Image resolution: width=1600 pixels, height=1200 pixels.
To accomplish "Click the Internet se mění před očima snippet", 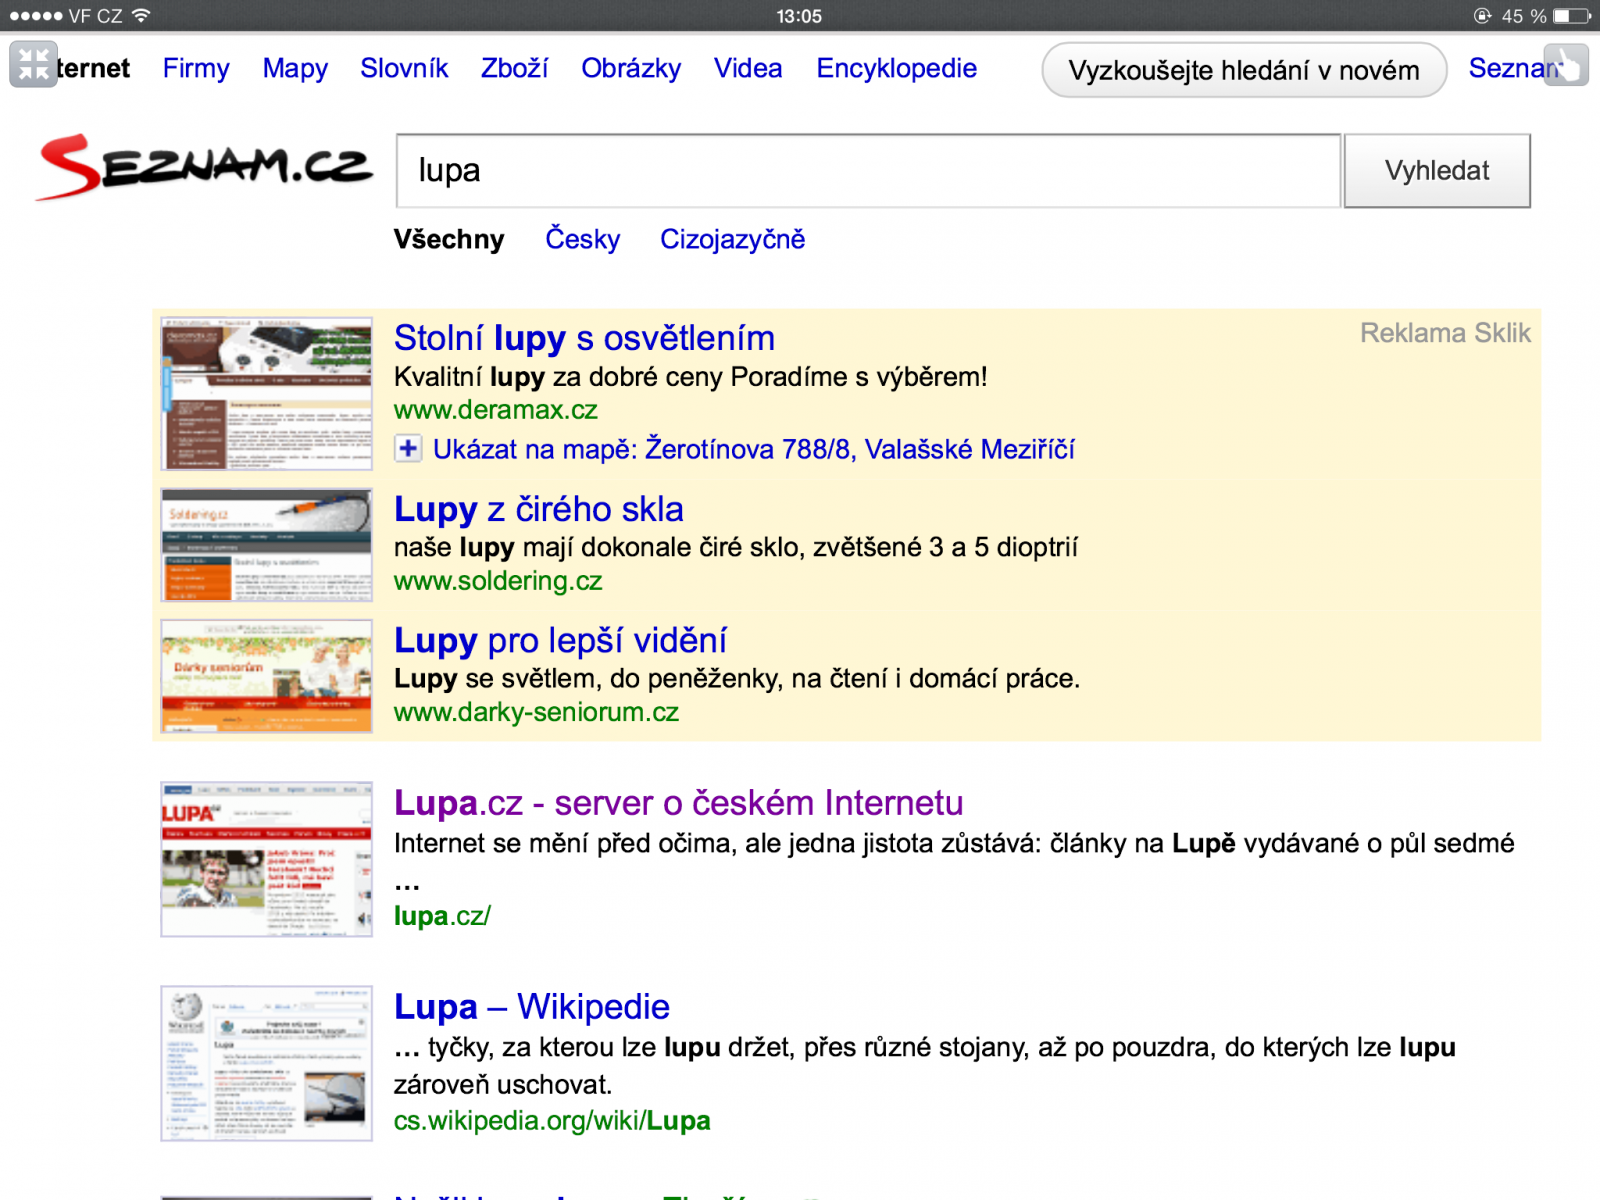I will (x=954, y=861).
